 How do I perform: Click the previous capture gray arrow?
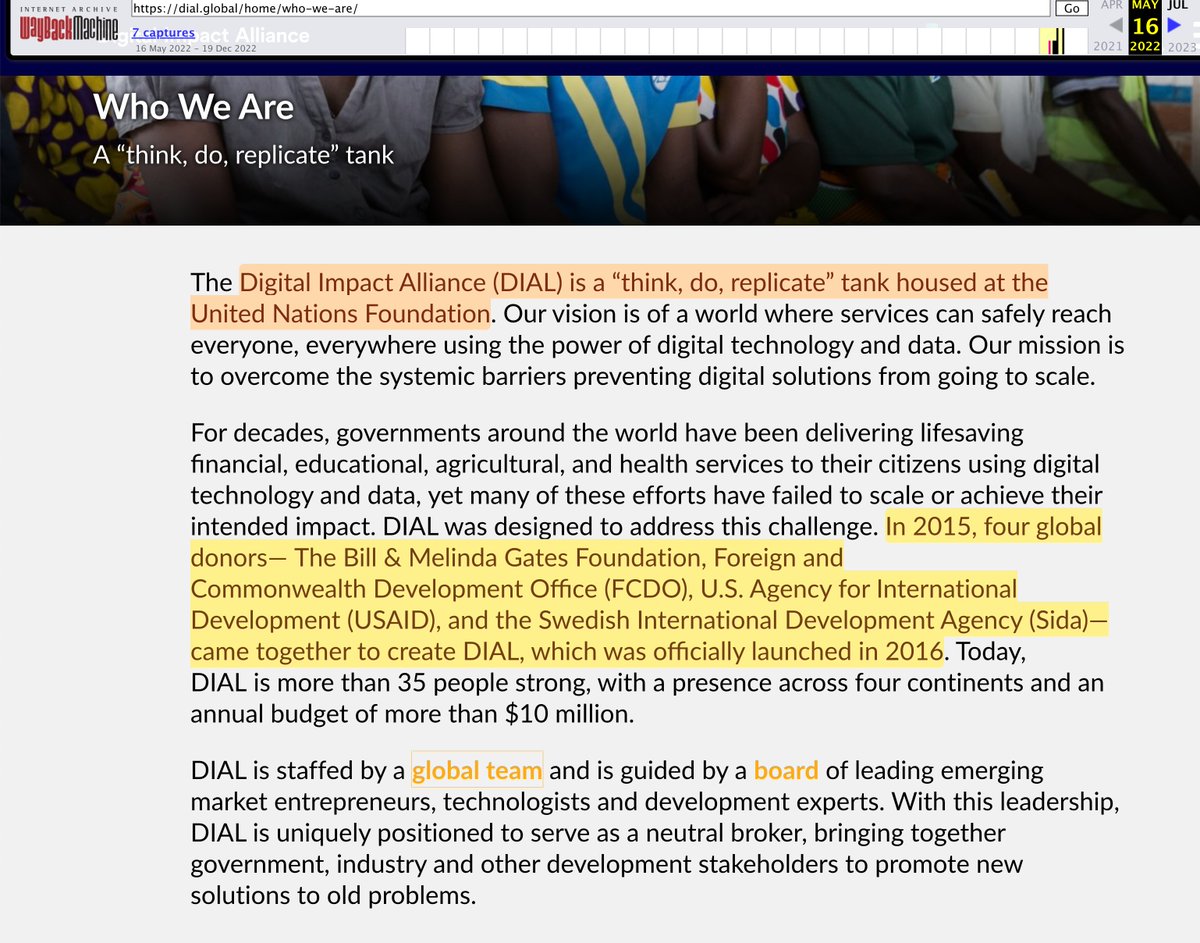pos(1116,25)
